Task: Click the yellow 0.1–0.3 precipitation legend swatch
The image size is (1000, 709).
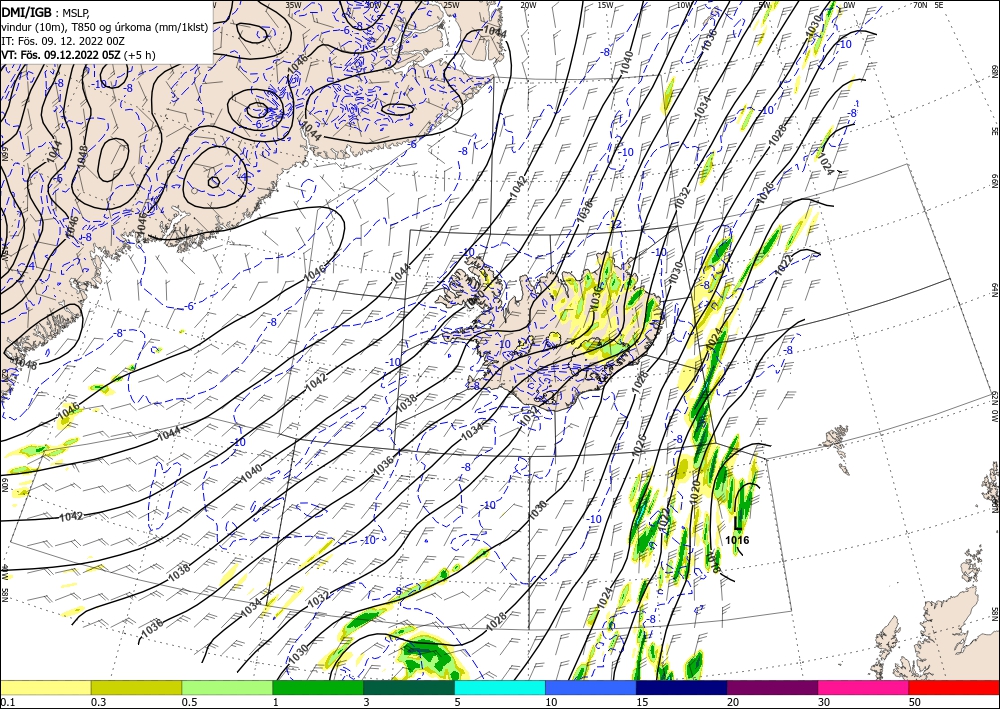Action: (45, 687)
